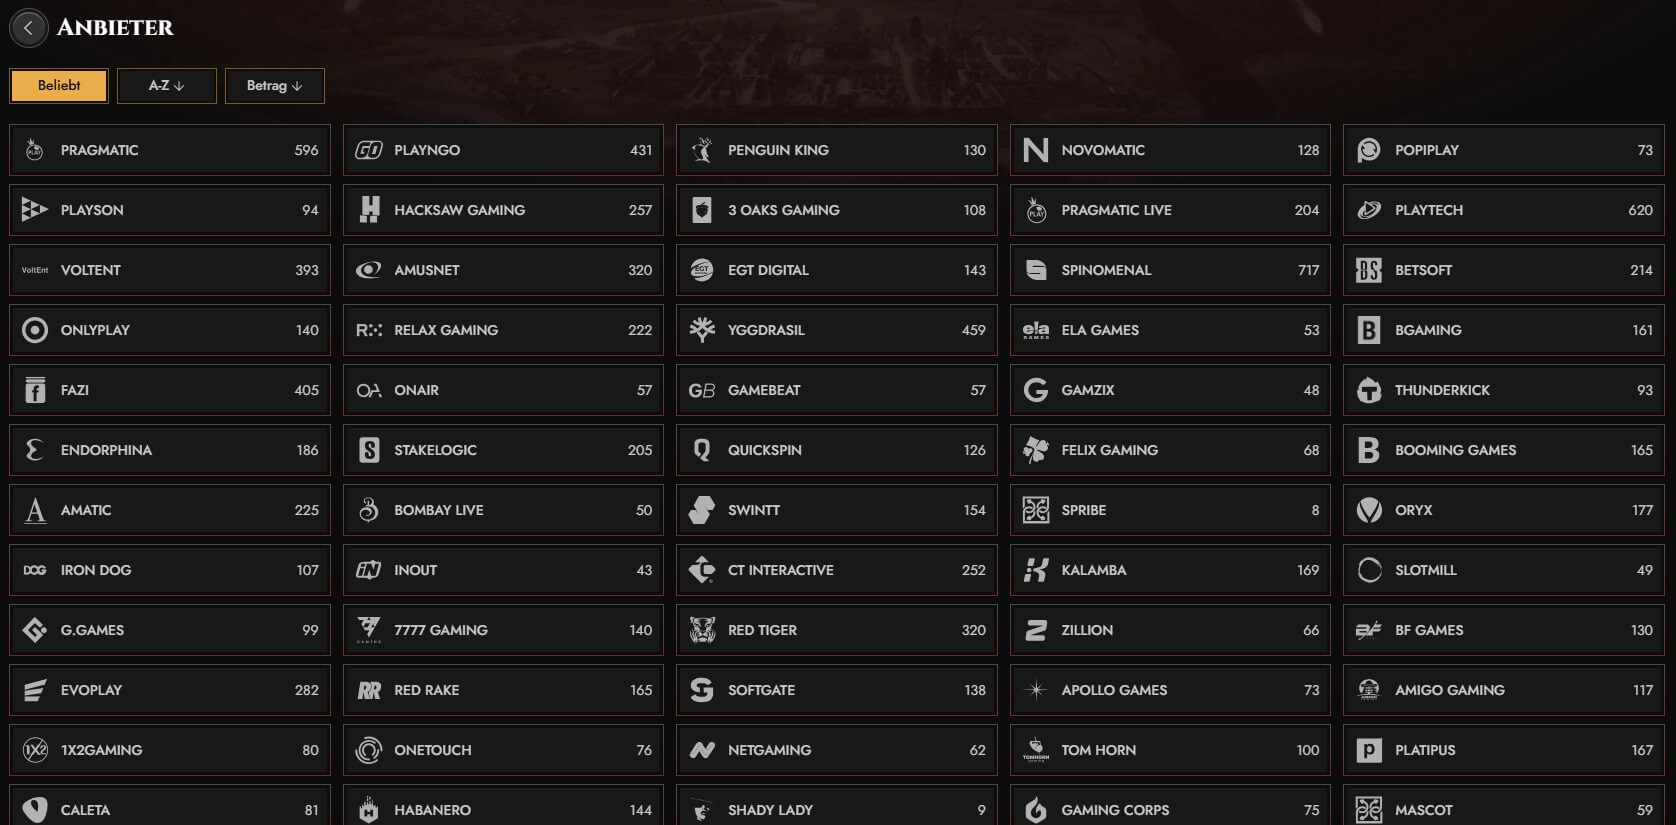
Task: Open the Evoplay provider games
Action: coord(169,690)
